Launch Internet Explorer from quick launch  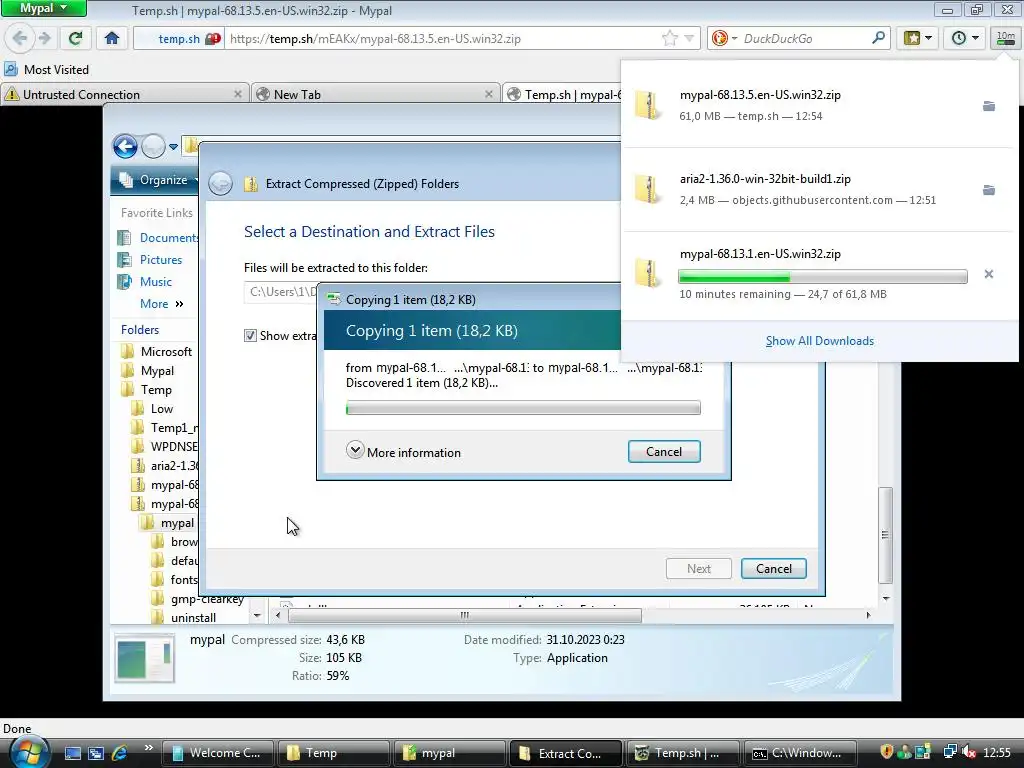119,753
